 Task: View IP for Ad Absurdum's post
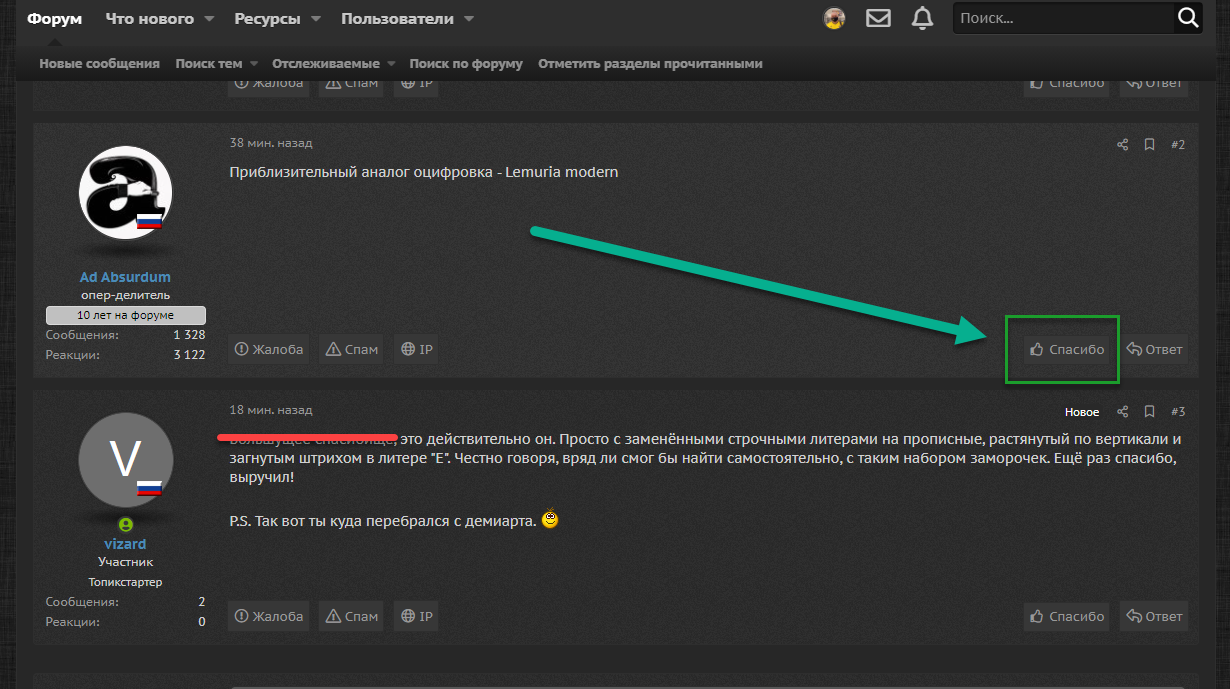point(416,350)
